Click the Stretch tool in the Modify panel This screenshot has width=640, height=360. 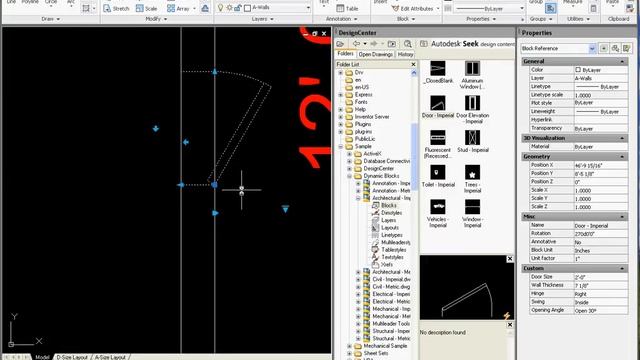click(x=116, y=8)
